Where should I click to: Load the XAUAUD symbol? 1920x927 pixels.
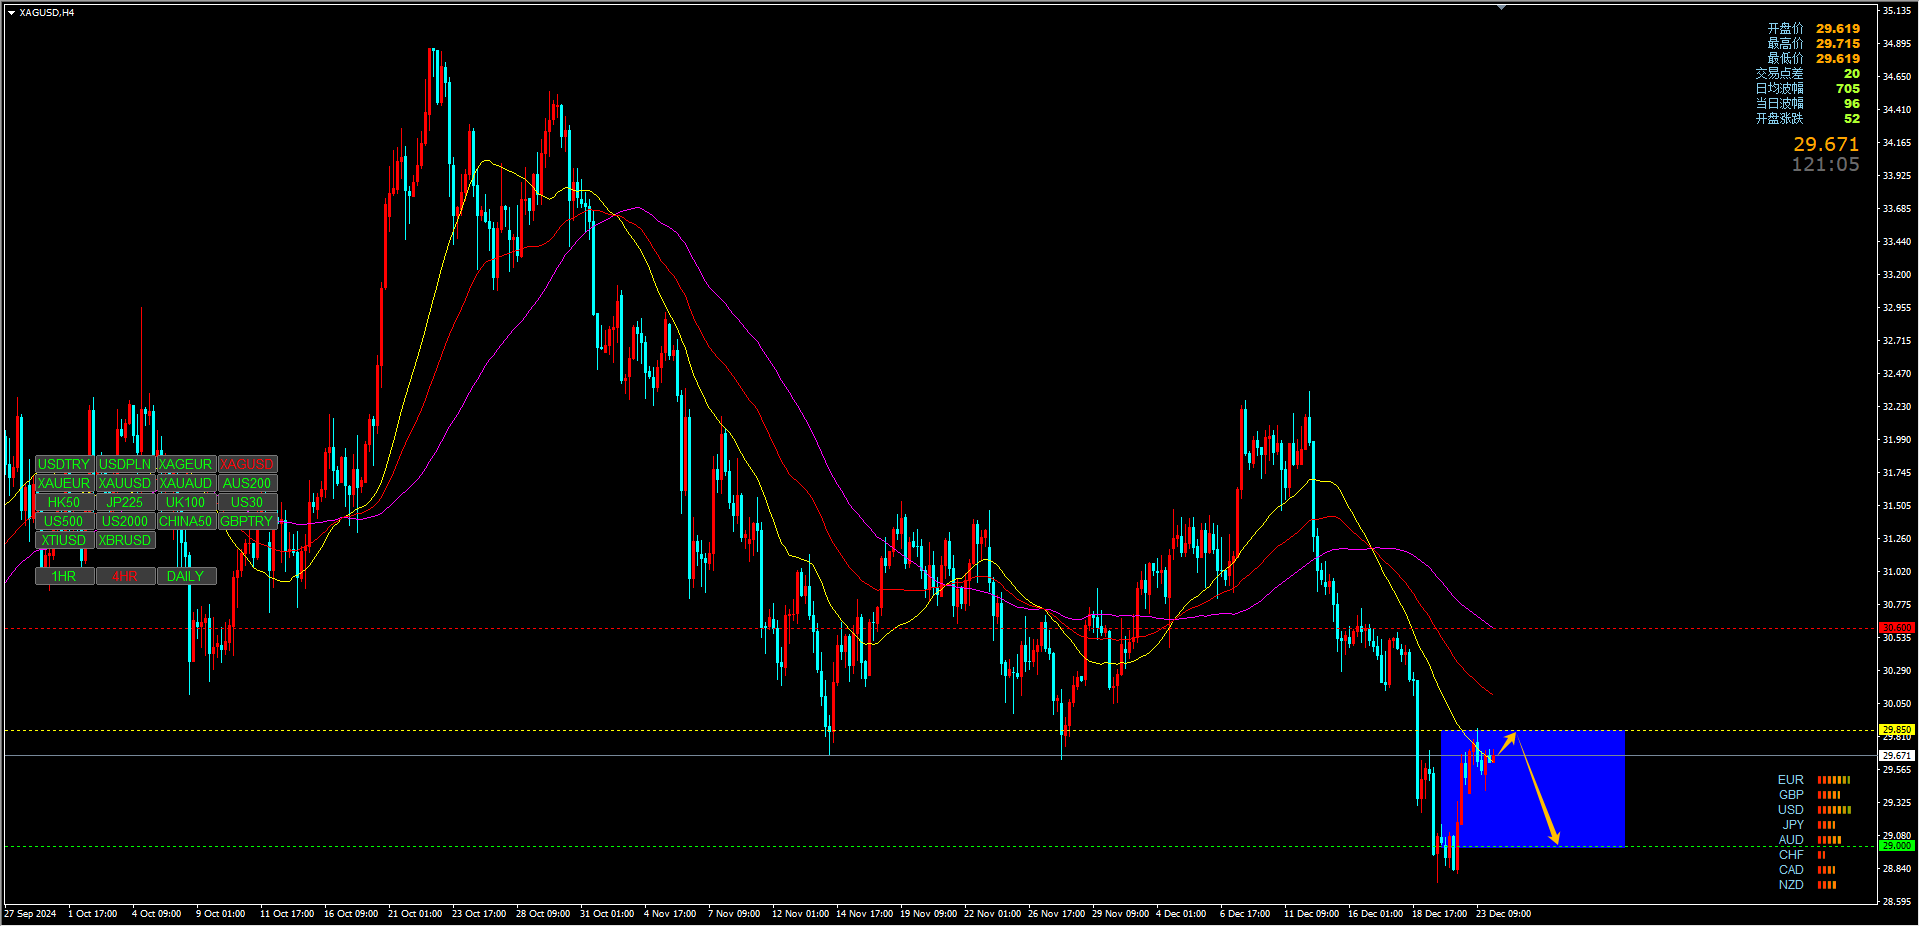click(186, 484)
